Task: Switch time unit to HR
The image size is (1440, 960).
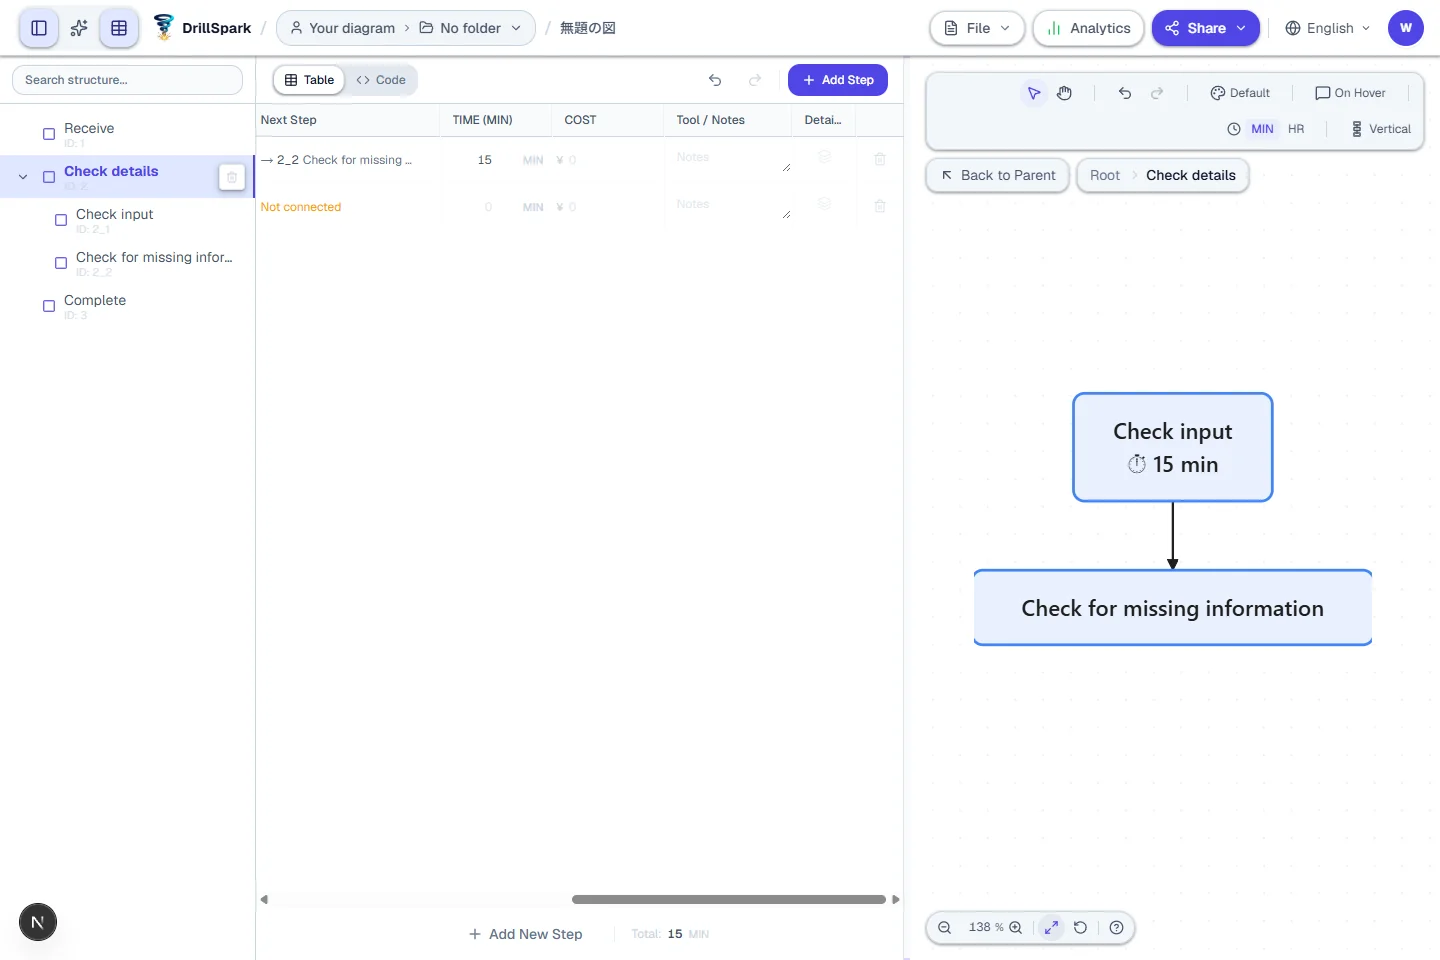Action: tap(1296, 129)
